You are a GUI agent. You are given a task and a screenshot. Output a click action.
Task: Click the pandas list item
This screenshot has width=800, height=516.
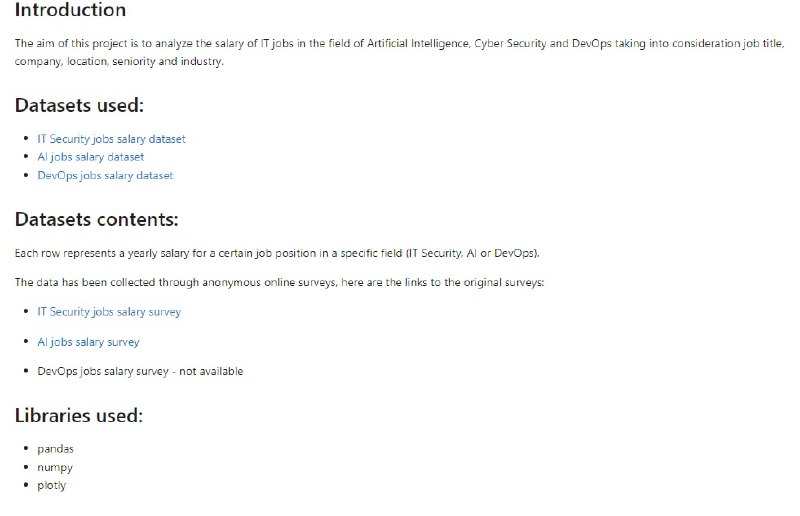click(x=55, y=449)
